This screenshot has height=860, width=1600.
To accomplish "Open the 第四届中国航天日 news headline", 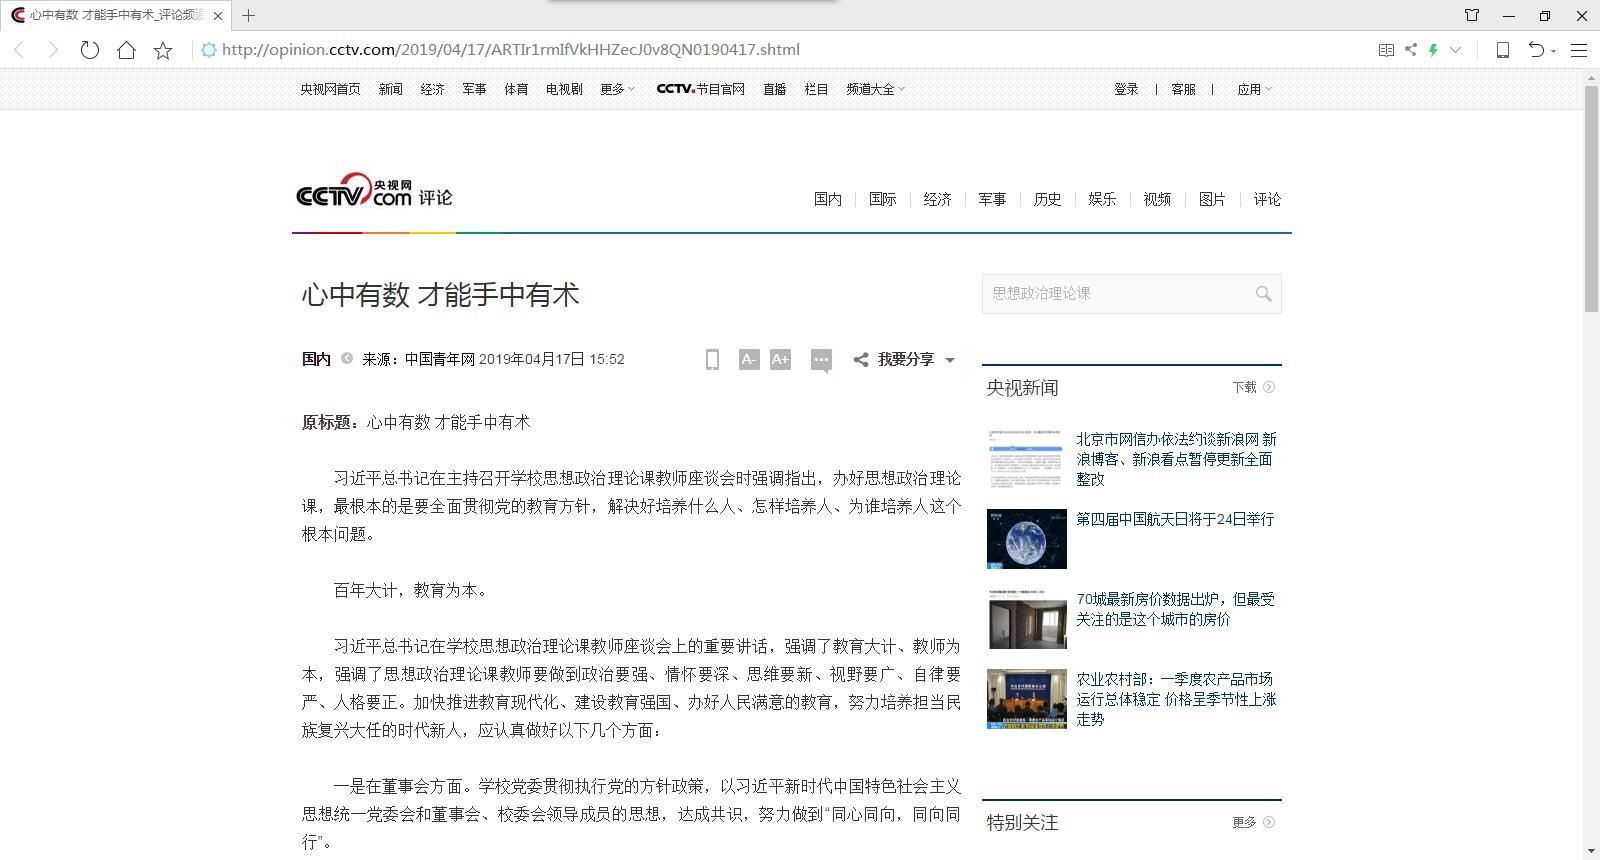I will click(x=1175, y=519).
